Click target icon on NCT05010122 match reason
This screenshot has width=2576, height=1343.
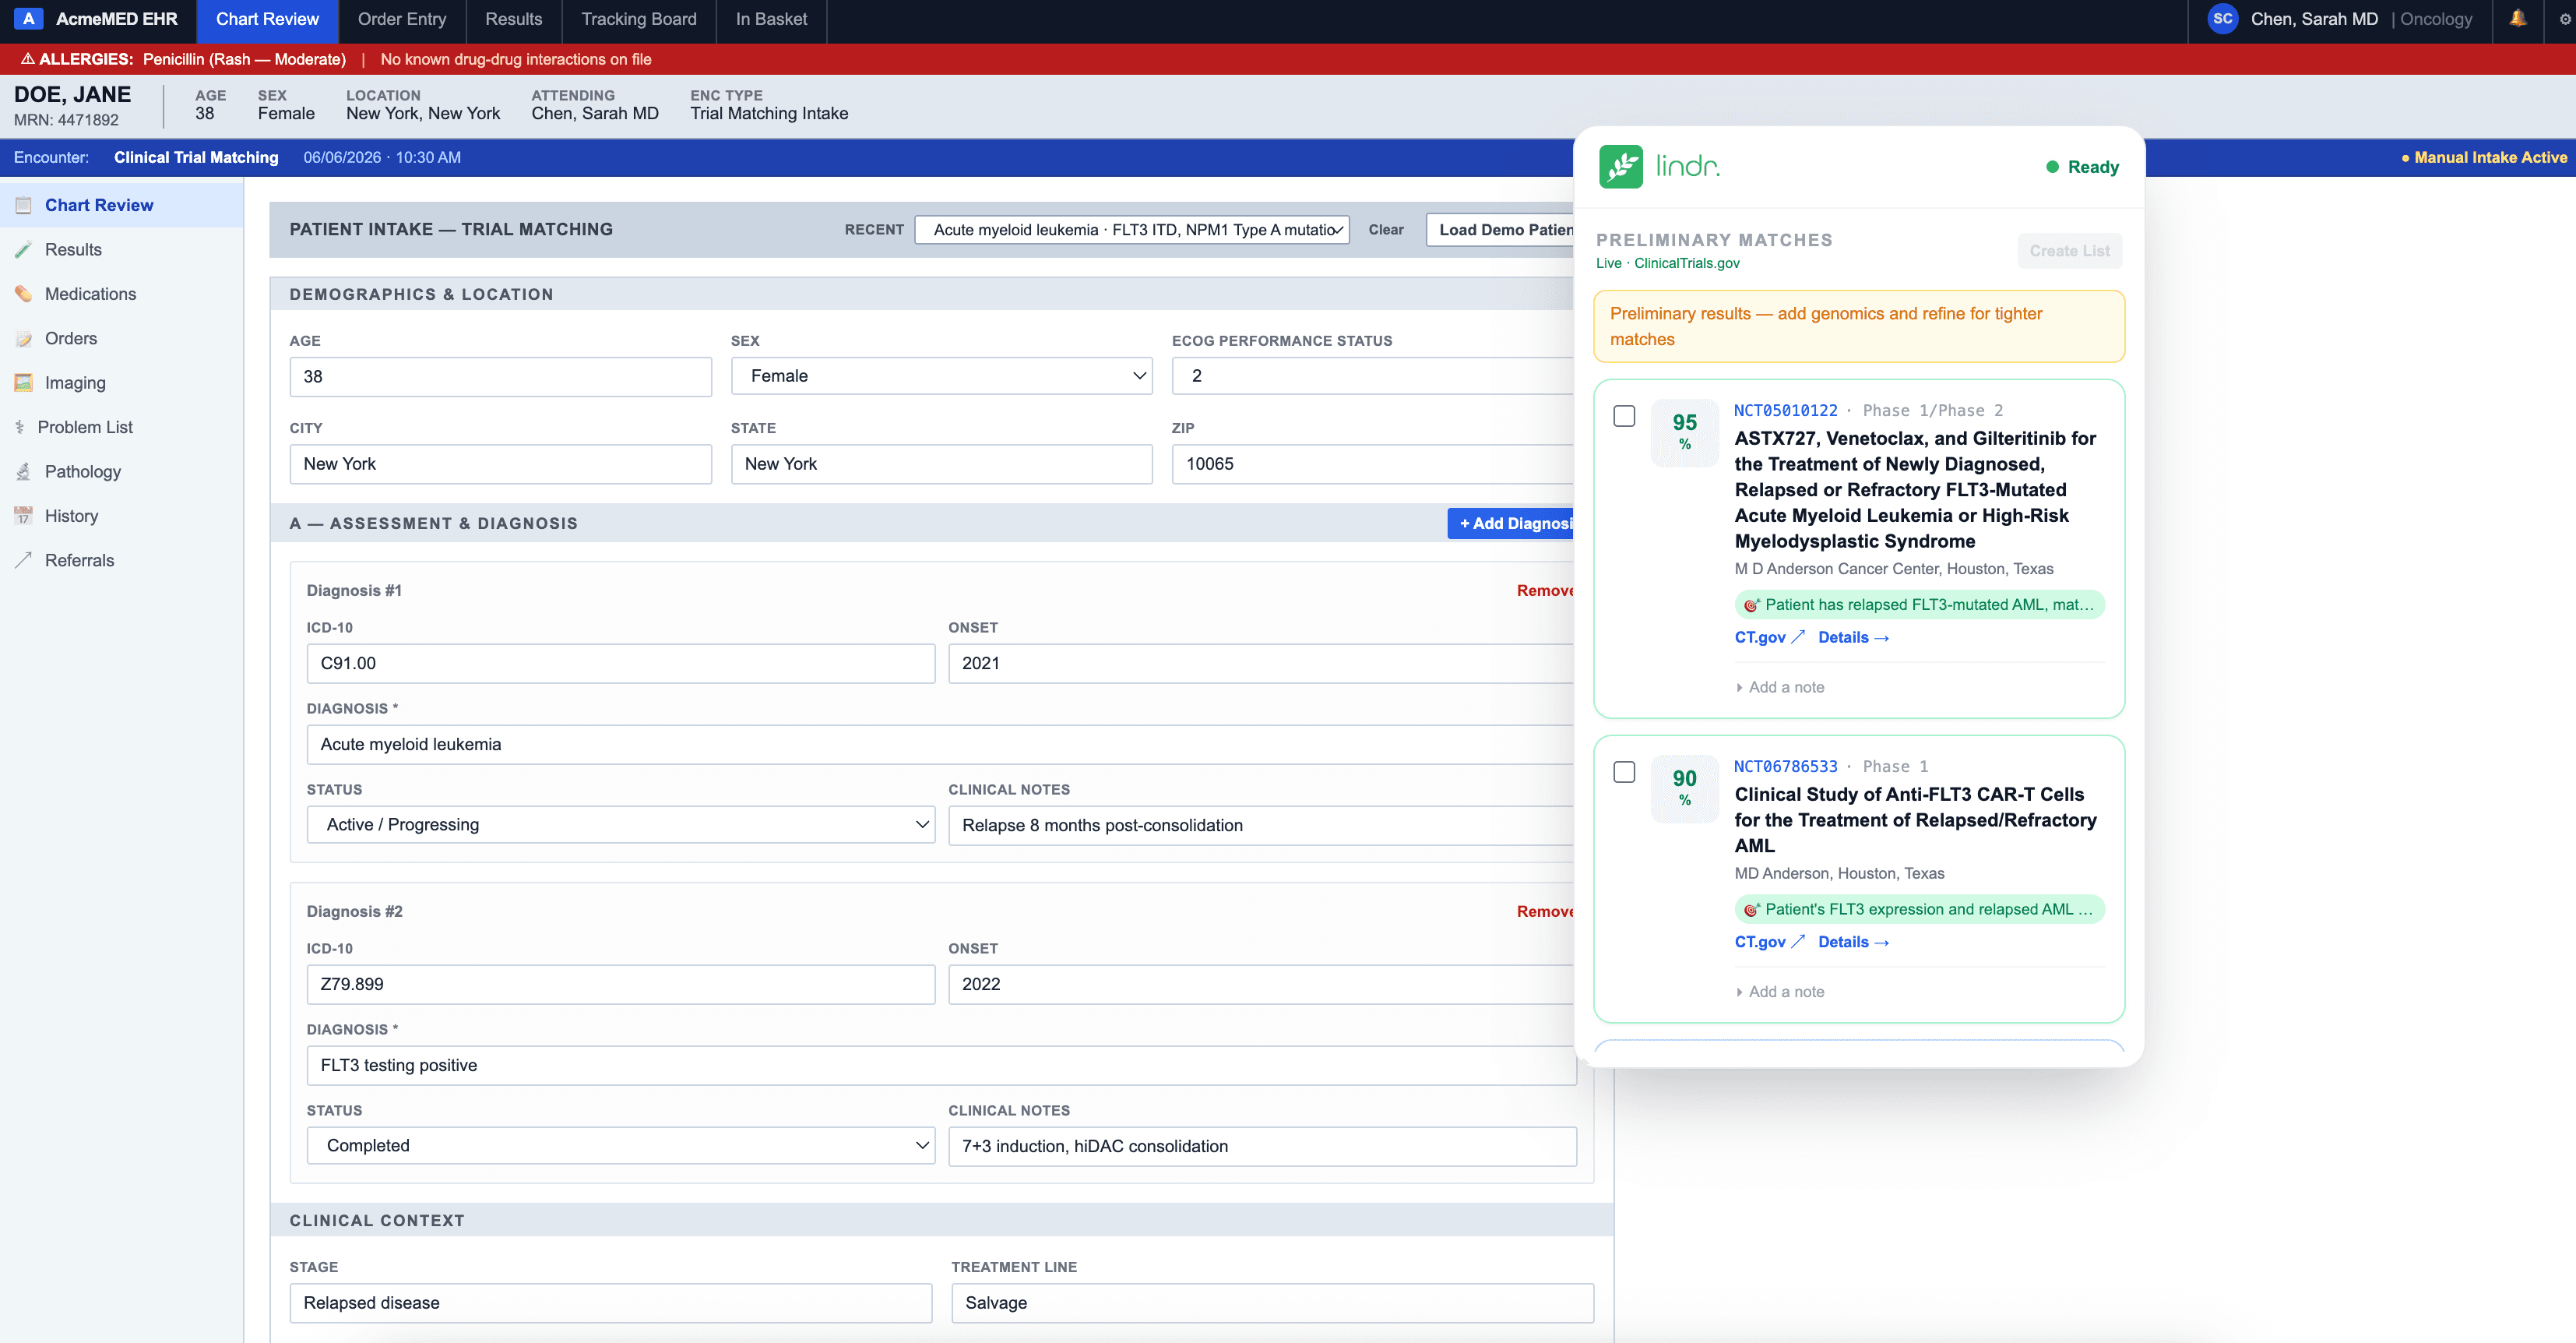1751,605
